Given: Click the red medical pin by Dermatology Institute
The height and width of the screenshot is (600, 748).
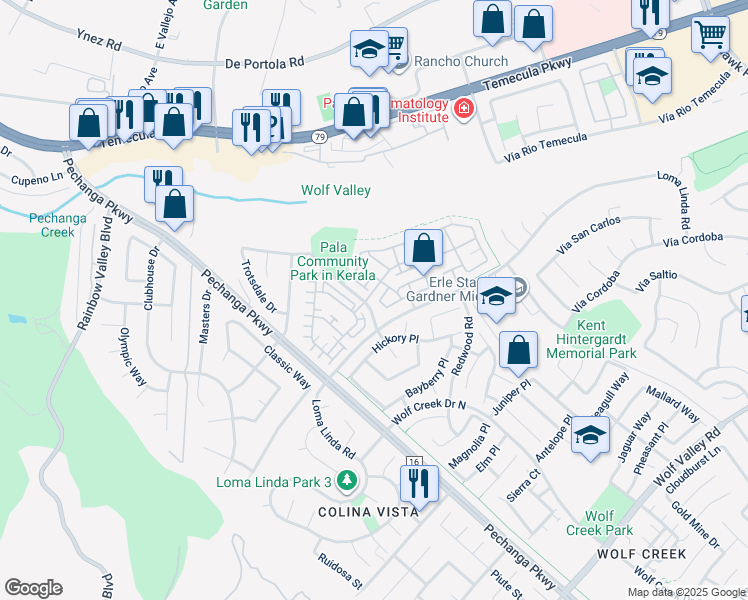Looking at the screenshot, I should [x=464, y=109].
